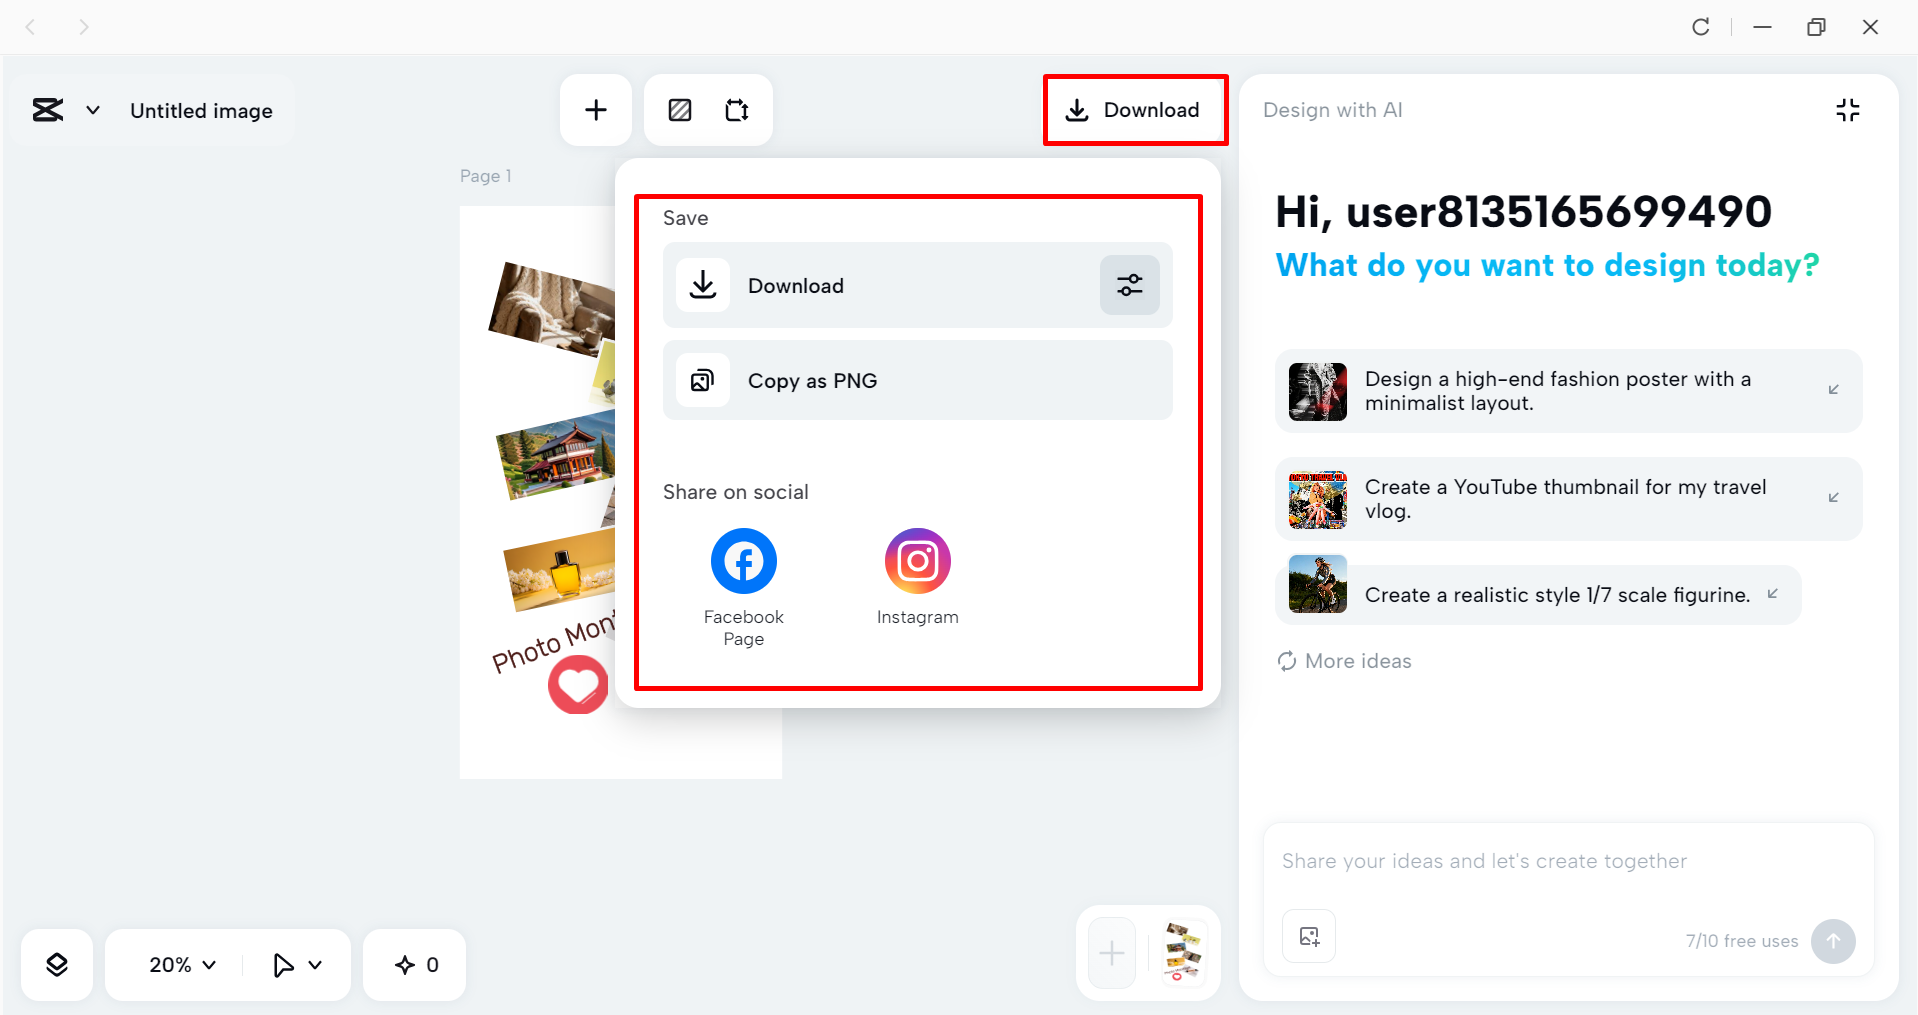Select the resize canvas icon

[737, 110]
